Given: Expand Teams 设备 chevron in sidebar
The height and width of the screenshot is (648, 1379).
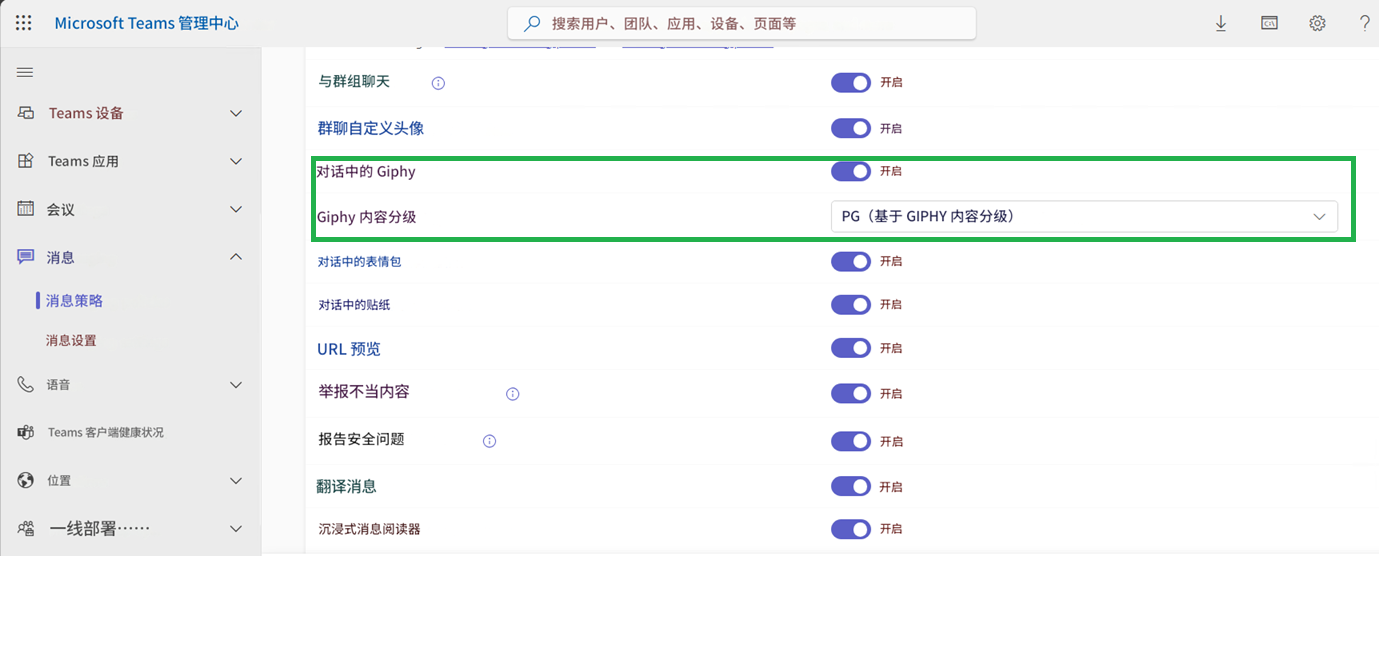Looking at the screenshot, I should 236,113.
